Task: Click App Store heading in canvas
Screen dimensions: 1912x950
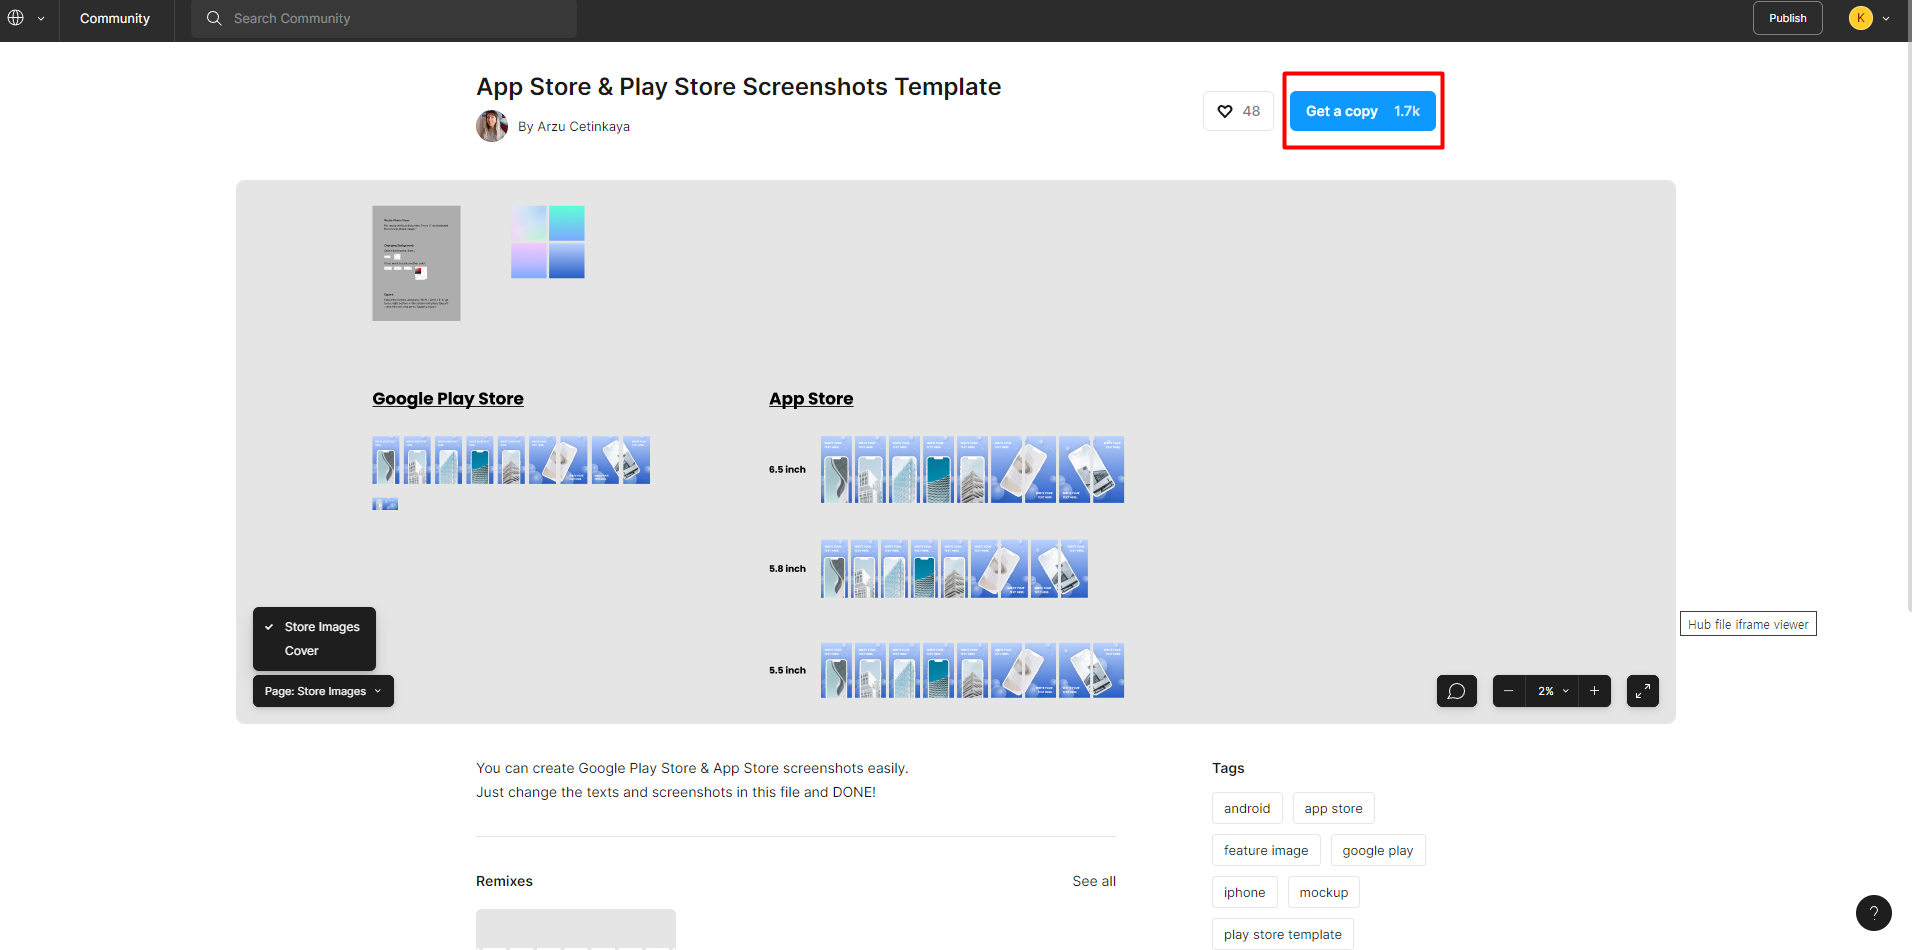Action: [811, 399]
